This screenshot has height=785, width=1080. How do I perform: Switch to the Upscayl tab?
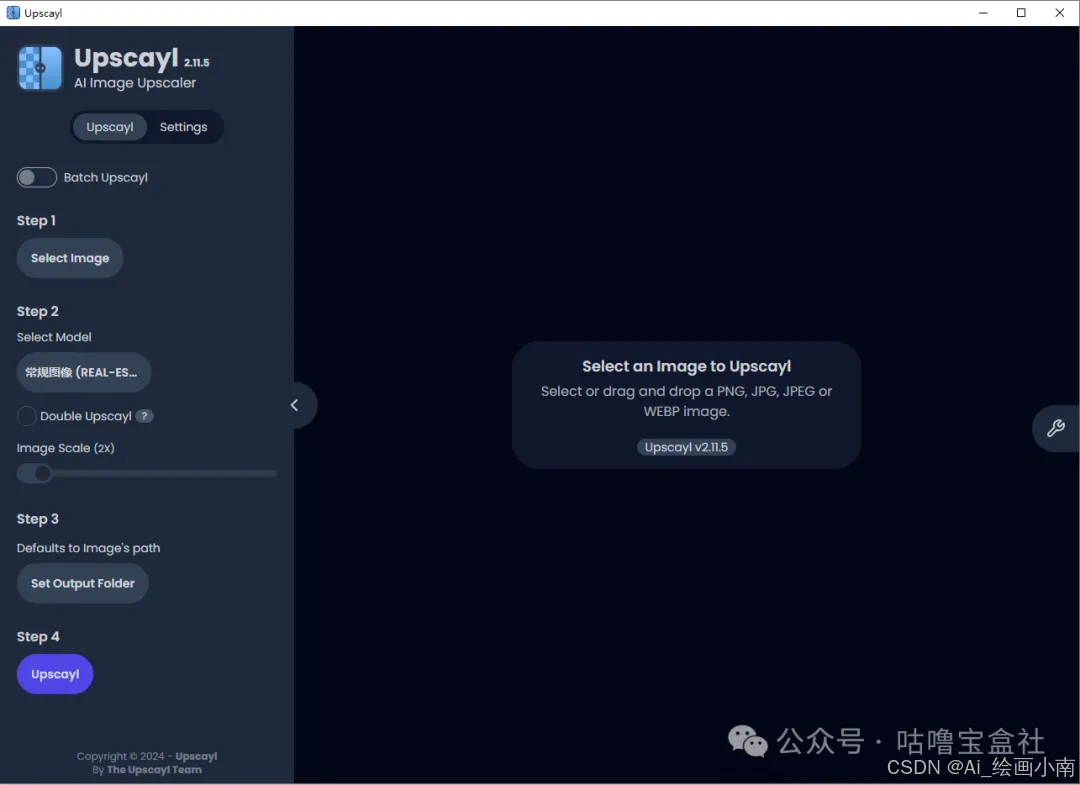[x=110, y=127]
